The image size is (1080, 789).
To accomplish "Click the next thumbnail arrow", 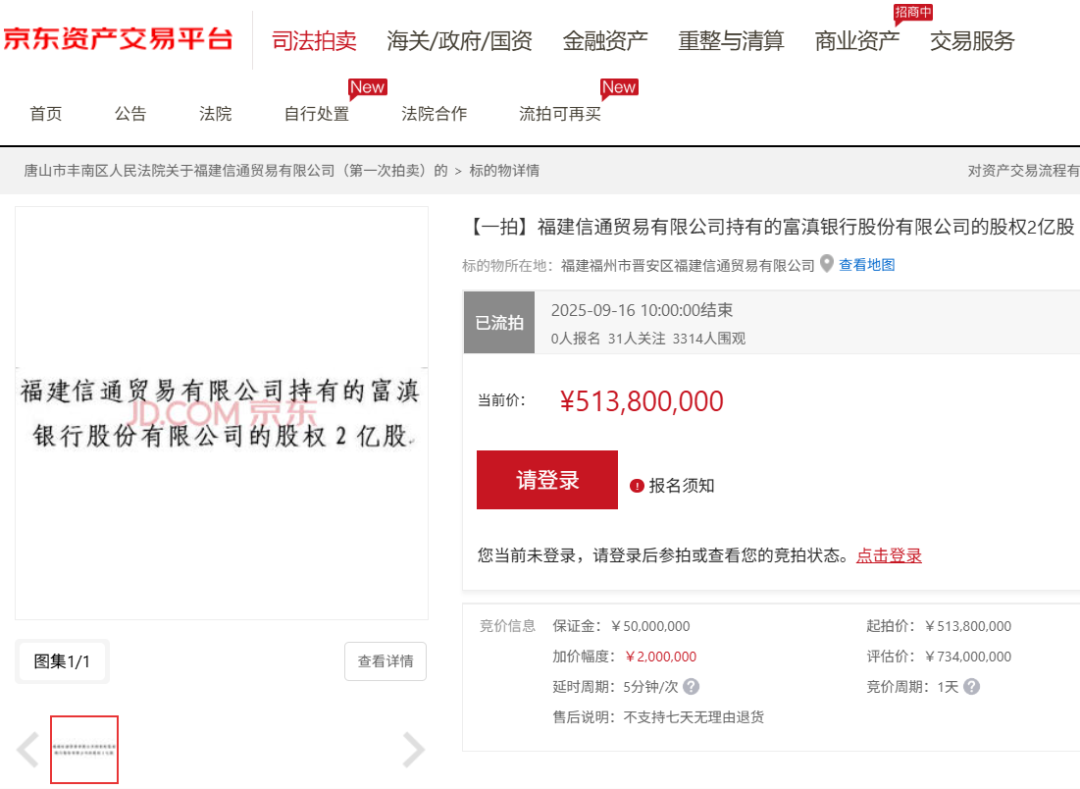I will [413, 750].
